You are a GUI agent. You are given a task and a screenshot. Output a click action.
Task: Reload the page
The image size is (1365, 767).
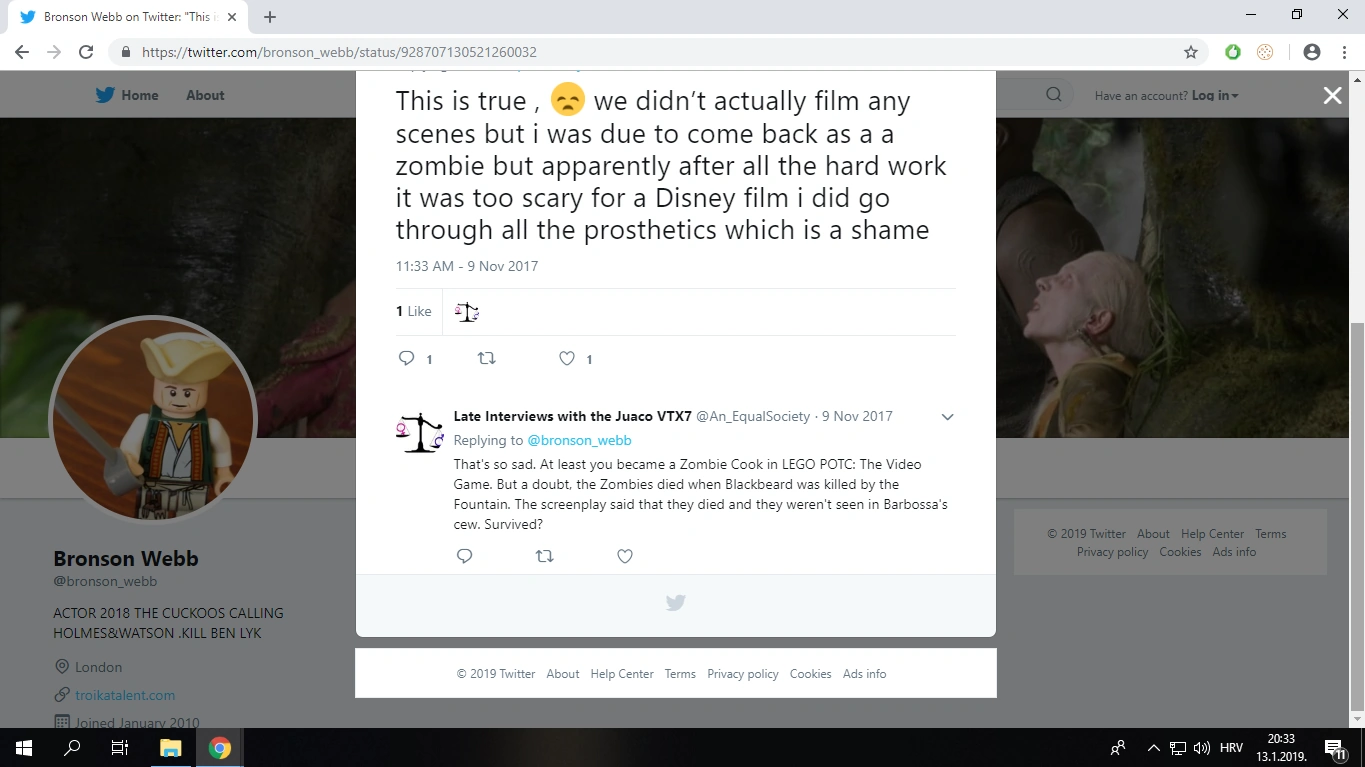(86, 52)
